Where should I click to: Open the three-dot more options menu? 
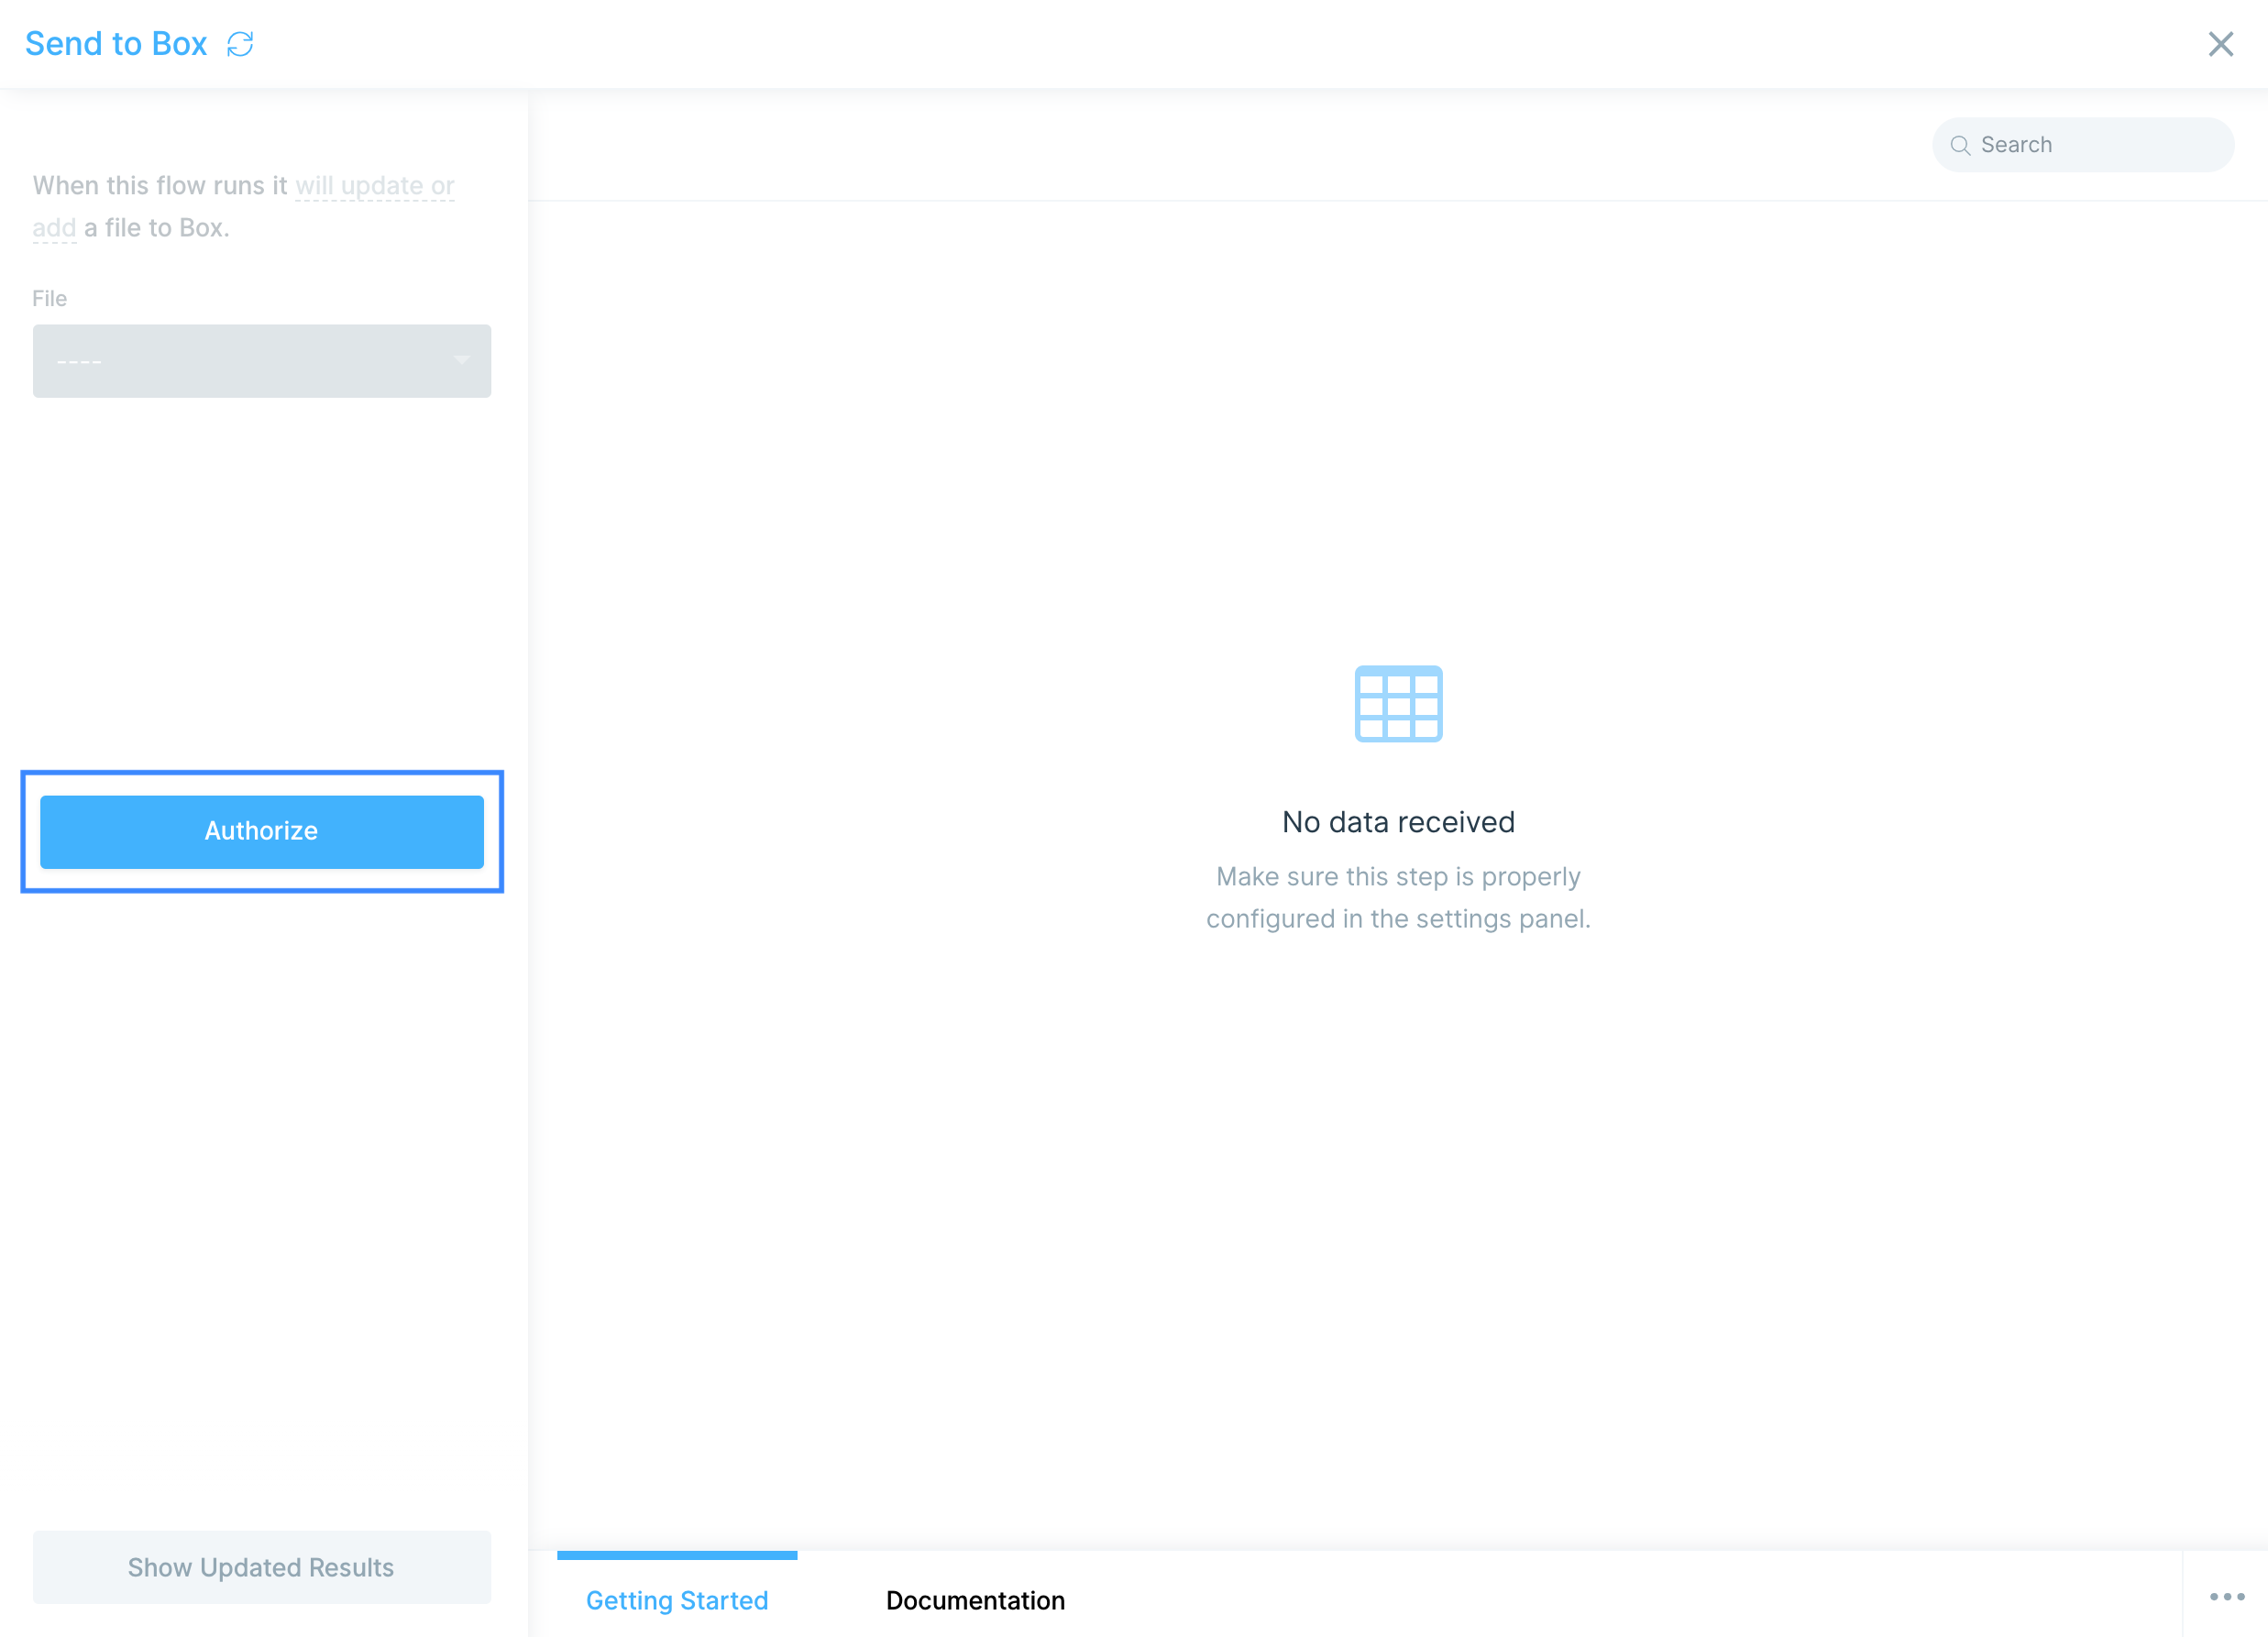[2227, 1597]
